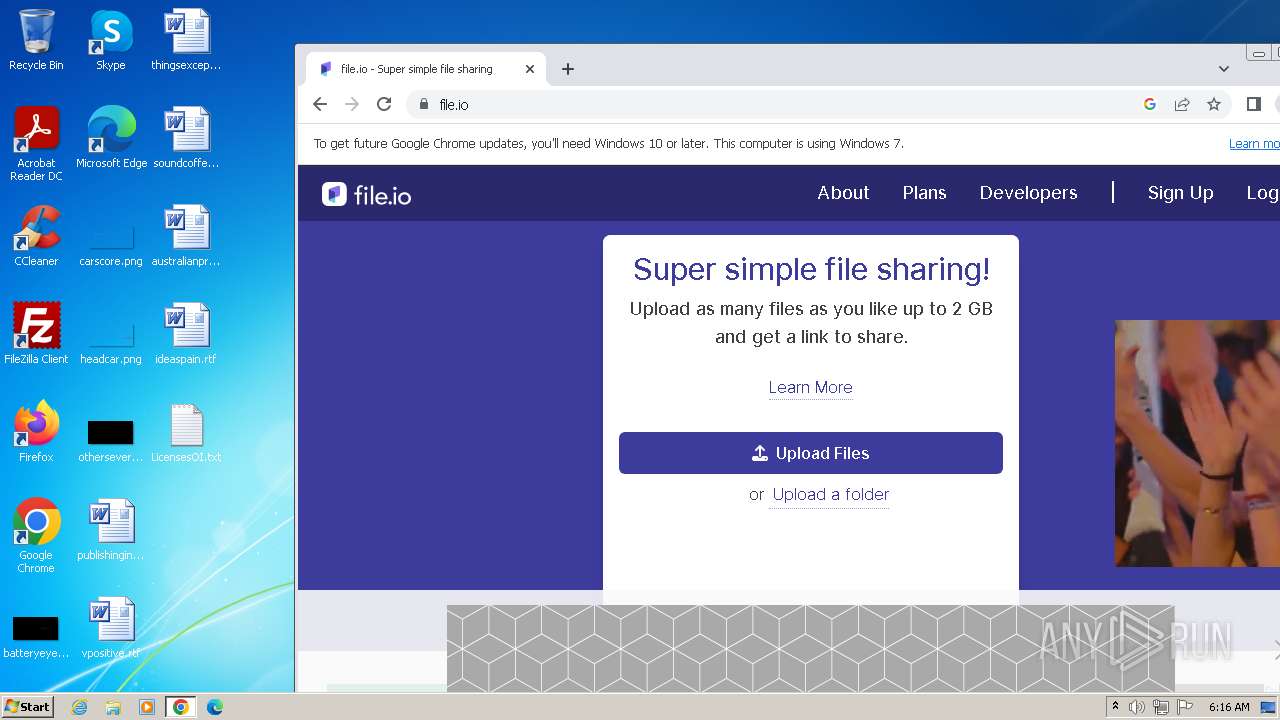
Task: Select the australianpr document icon
Action: 186,236
